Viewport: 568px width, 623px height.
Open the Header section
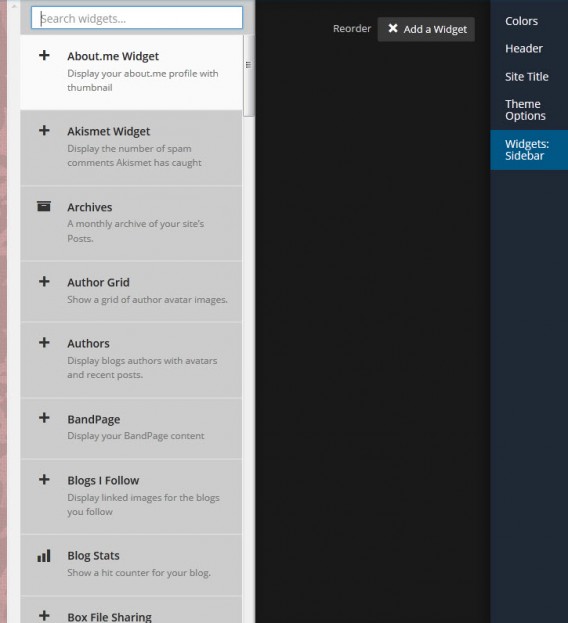click(x=524, y=48)
